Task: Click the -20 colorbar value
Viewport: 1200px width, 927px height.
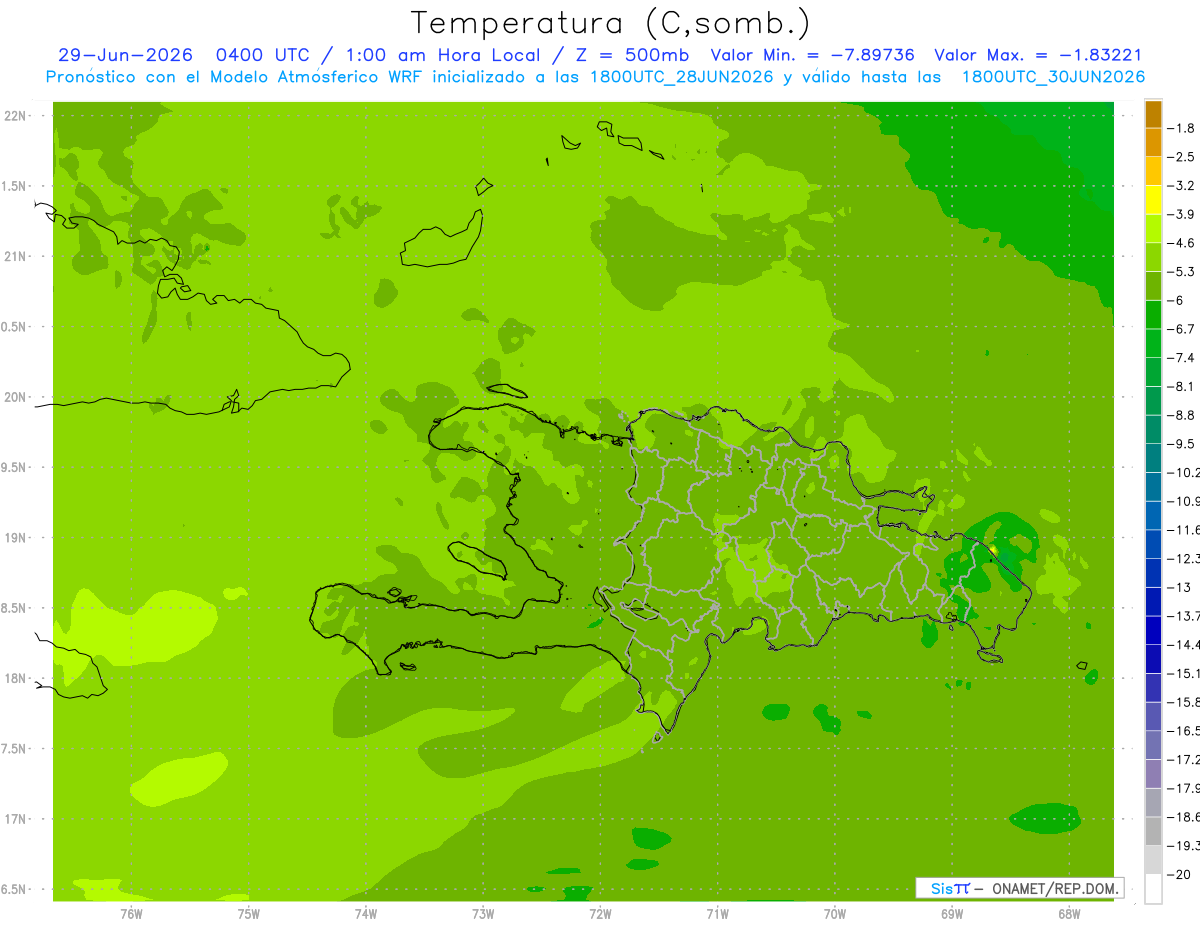Action: [x=1180, y=874]
